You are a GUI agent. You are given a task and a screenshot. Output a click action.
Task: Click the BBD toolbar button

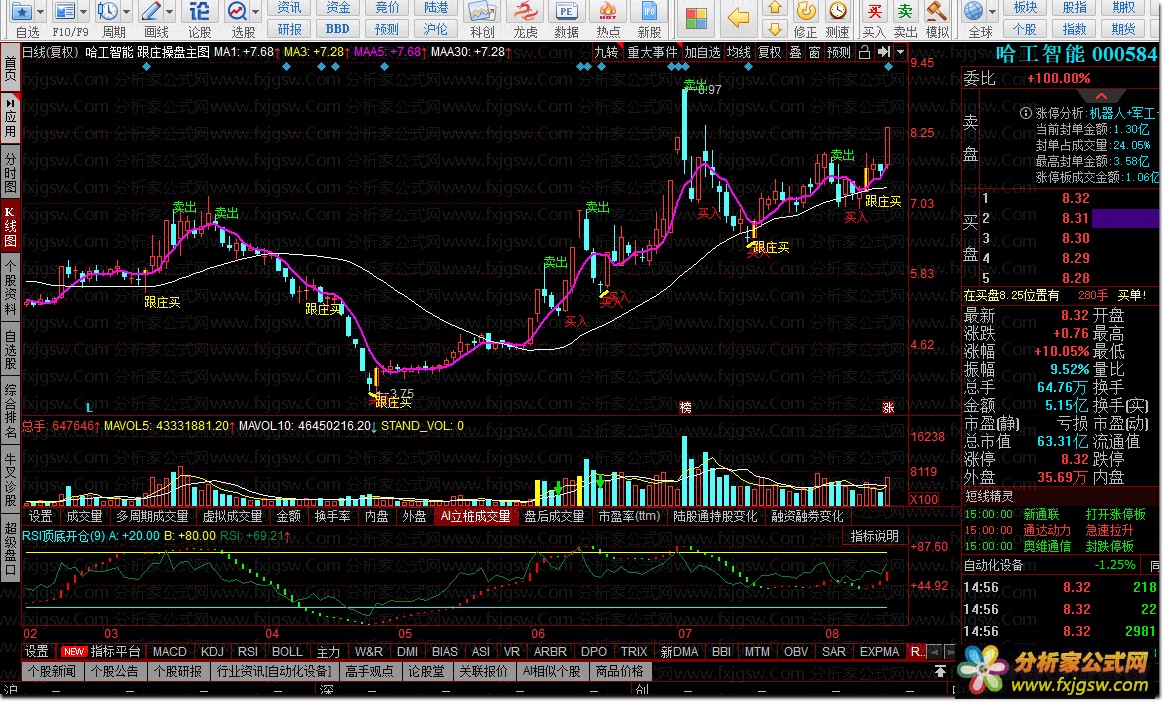click(337, 29)
